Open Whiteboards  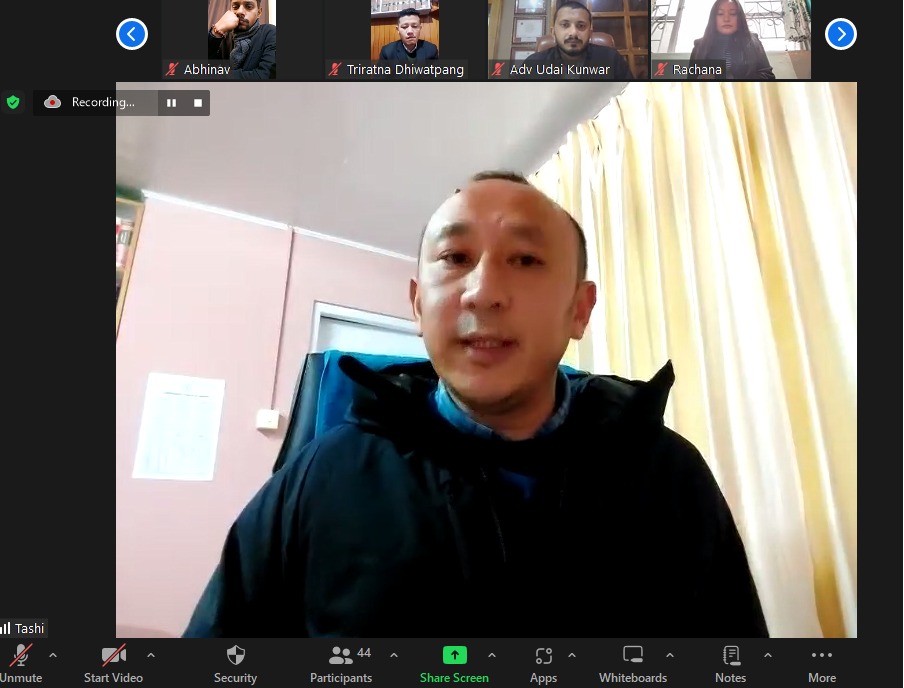pyautogui.click(x=633, y=664)
